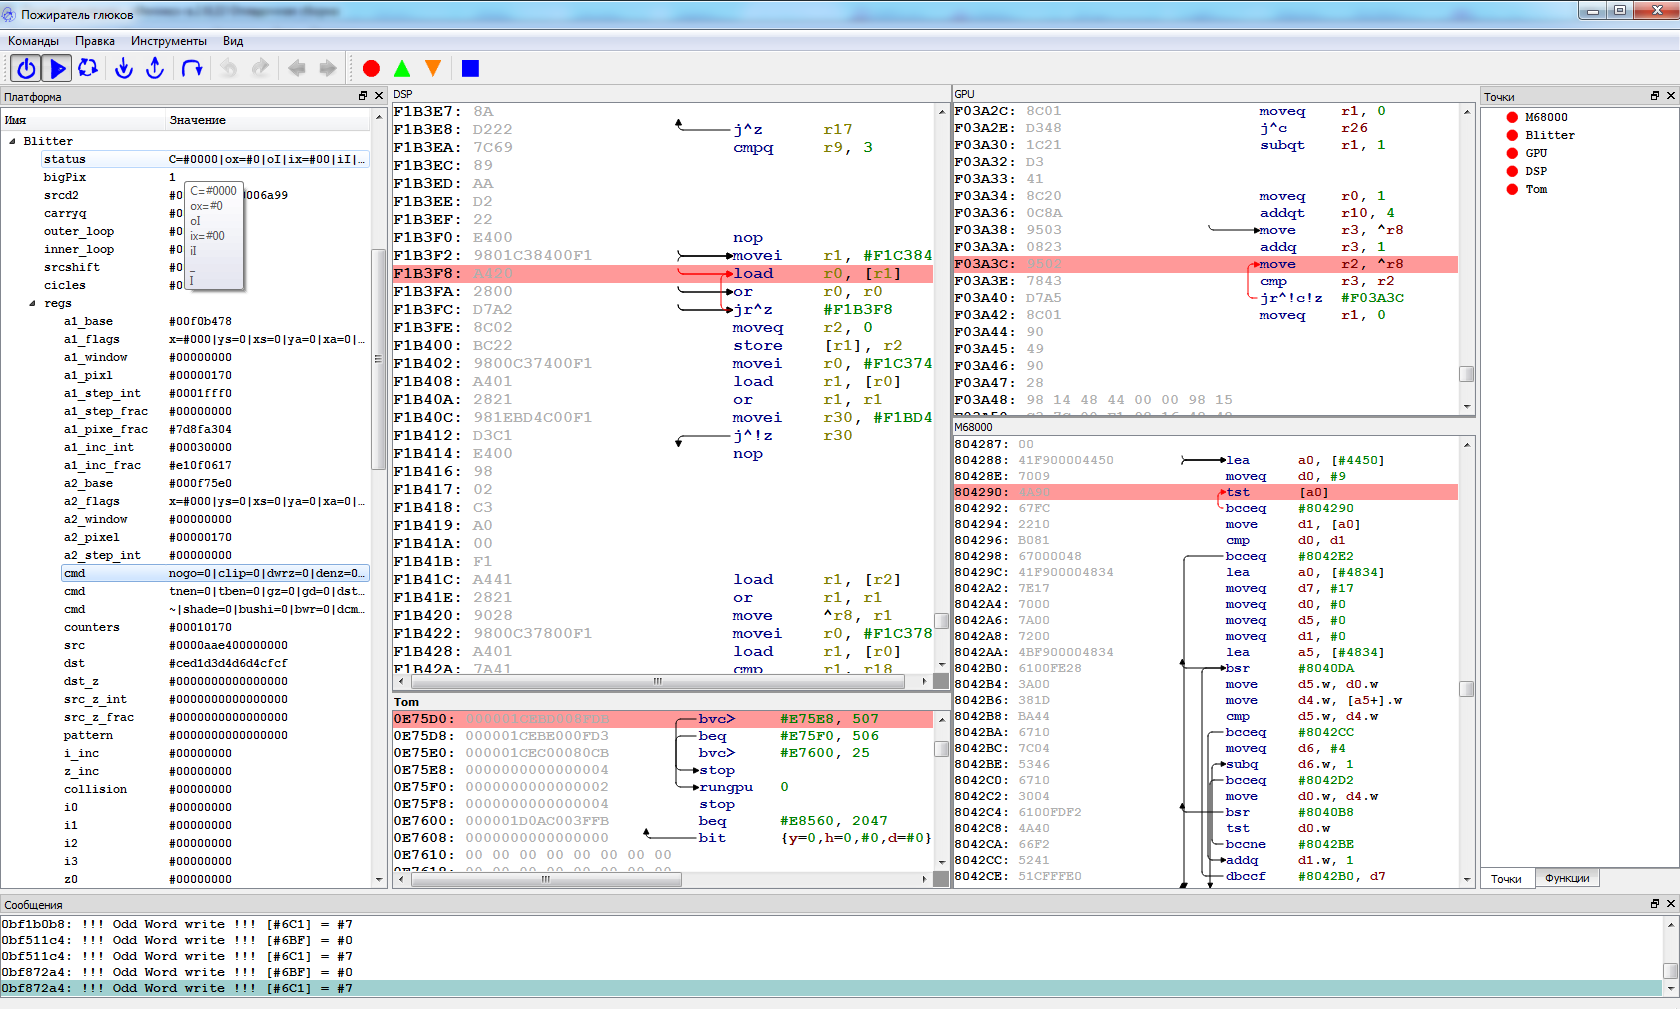Click the orange down-triangle toolbar icon
The width and height of the screenshot is (1680, 1009).
pyautogui.click(x=433, y=68)
